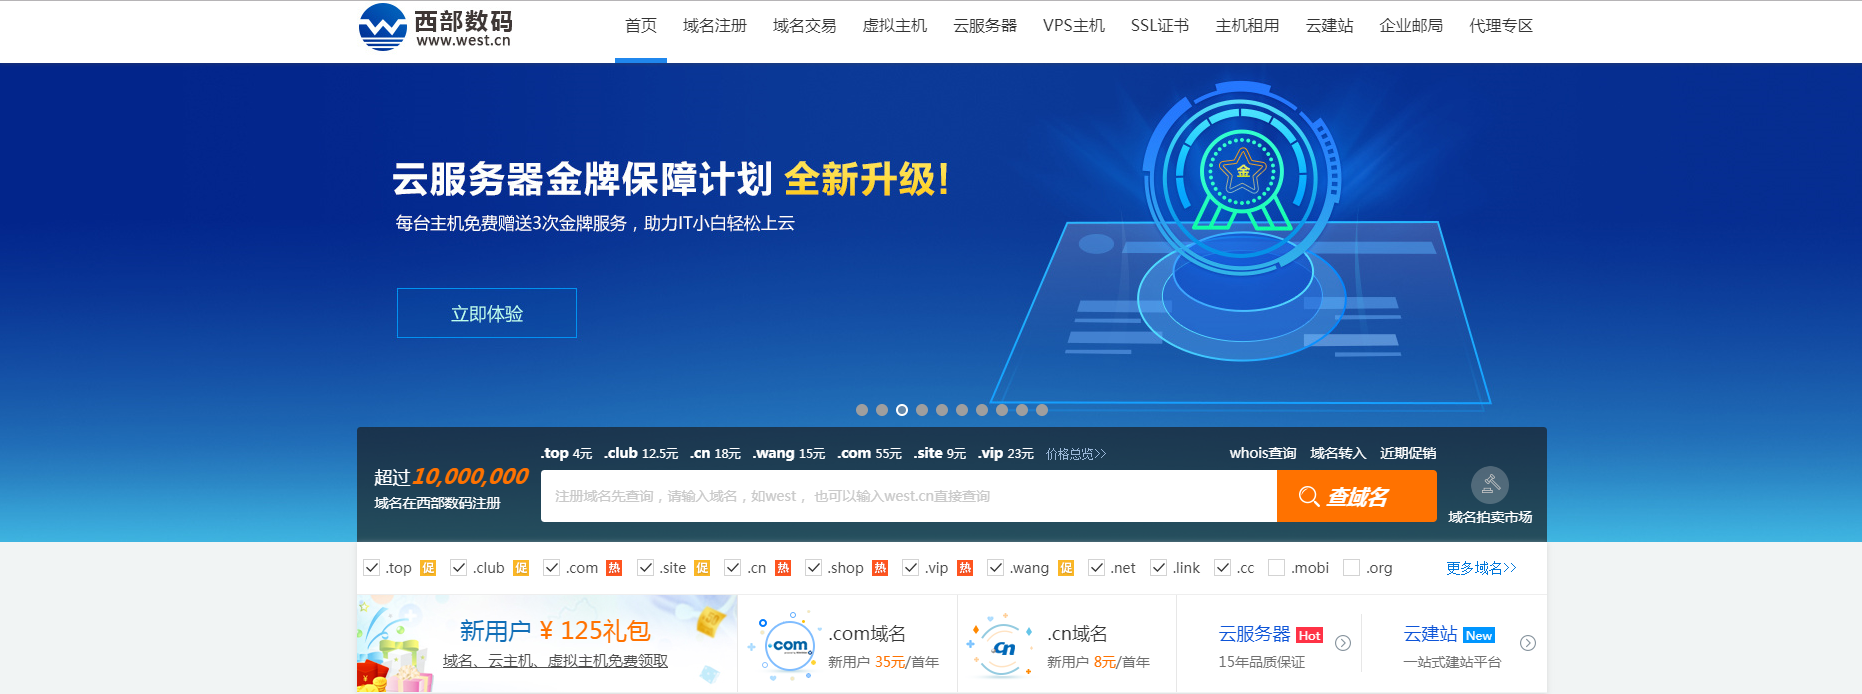Toggle the .shop domain checkbox
This screenshot has width=1862, height=694.
click(814, 568)
